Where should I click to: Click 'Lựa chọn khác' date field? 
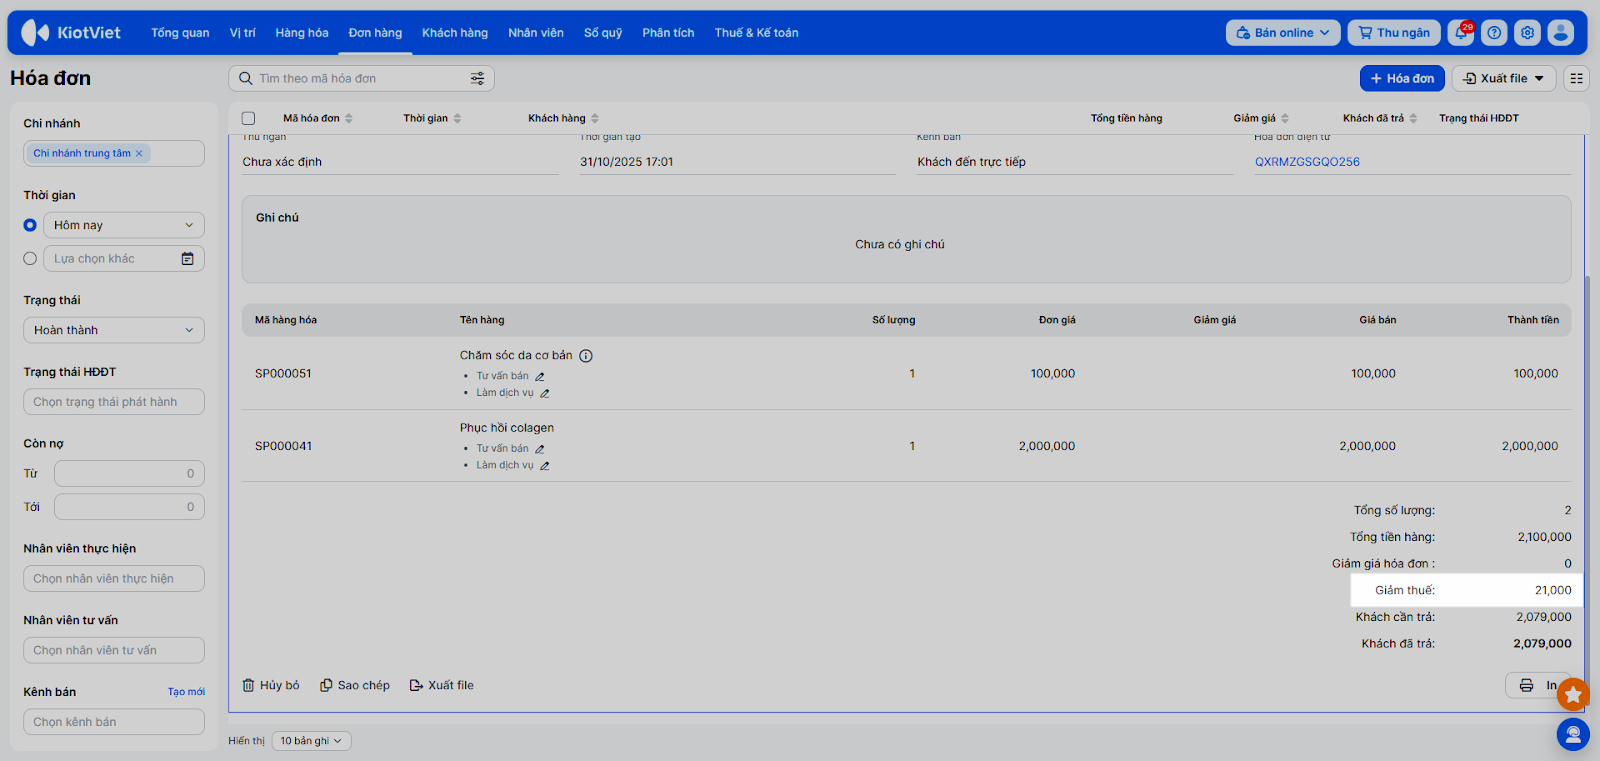124,259
